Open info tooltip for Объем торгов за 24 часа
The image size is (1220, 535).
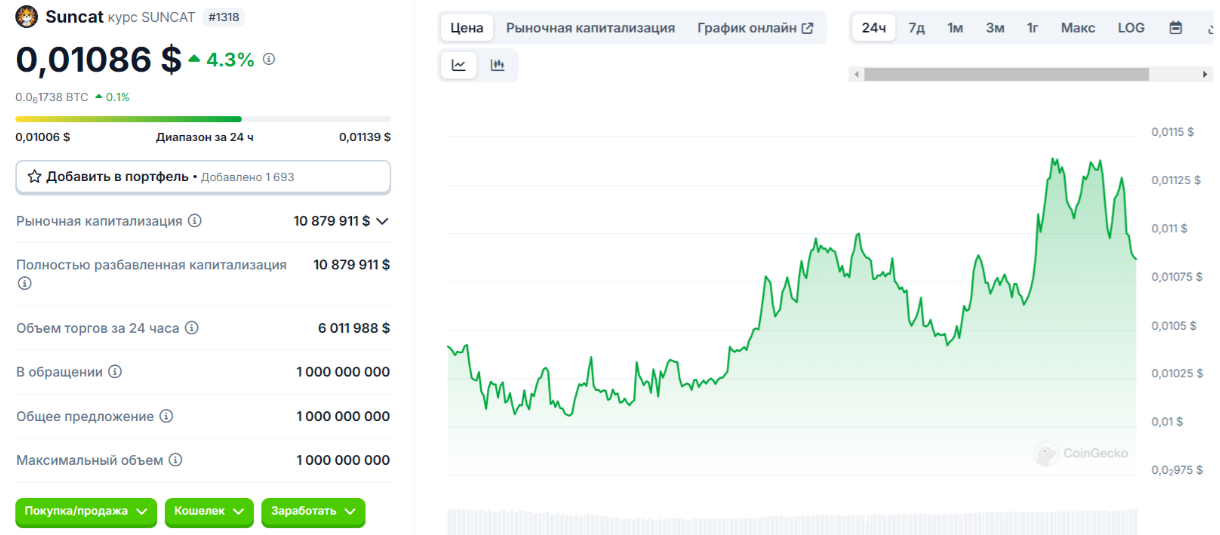tap(192, 327)
